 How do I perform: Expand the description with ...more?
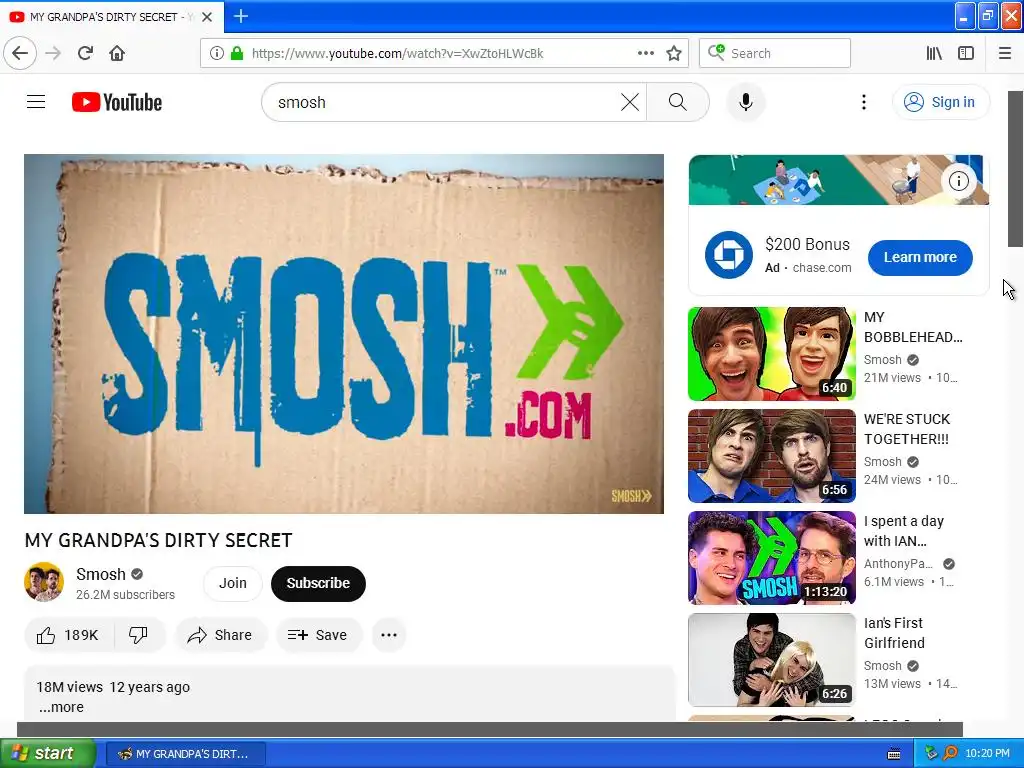coord(61,707)
